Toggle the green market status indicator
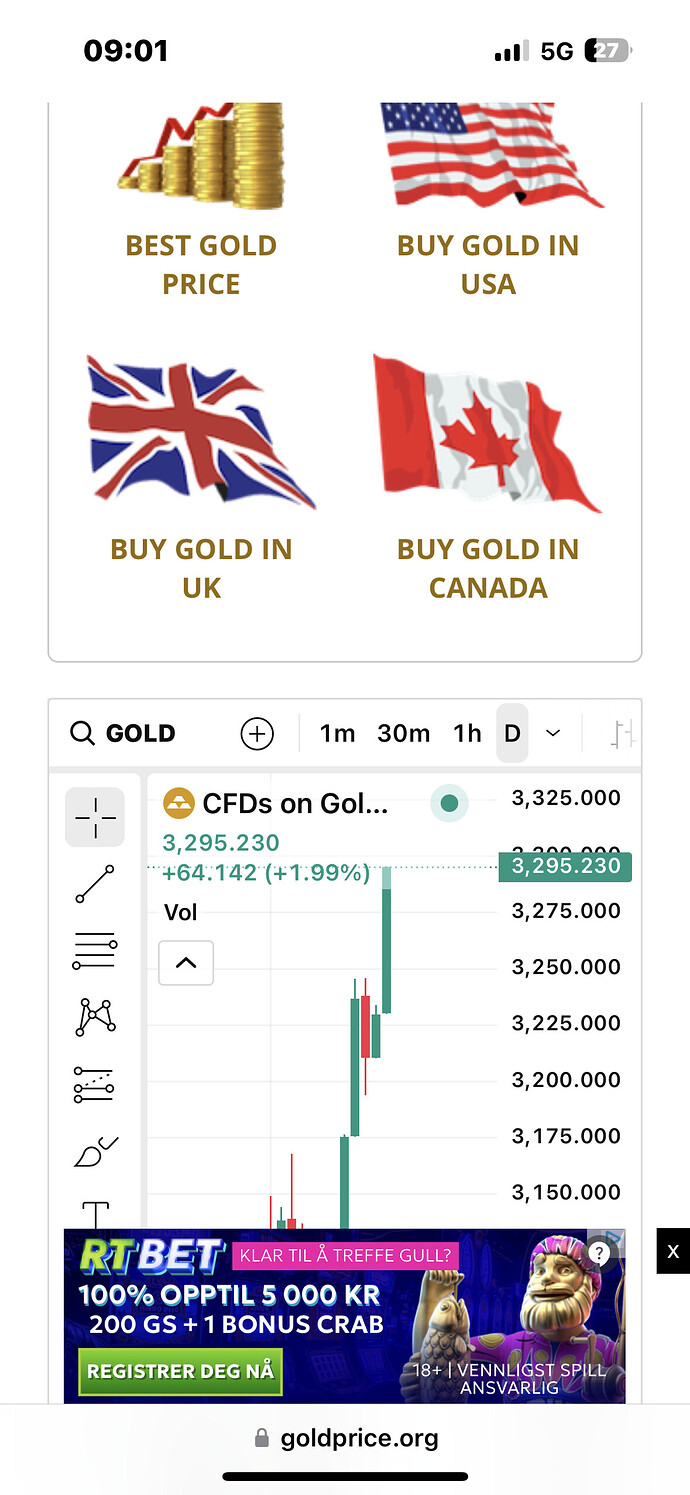The image size is (690, 1495). point(449,803)
